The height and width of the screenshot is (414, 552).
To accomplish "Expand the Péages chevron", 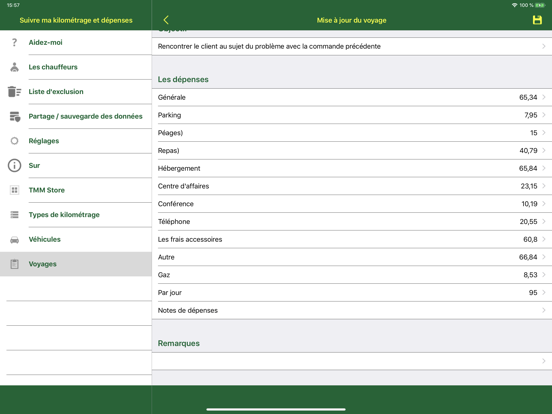I will coord(544,133).
